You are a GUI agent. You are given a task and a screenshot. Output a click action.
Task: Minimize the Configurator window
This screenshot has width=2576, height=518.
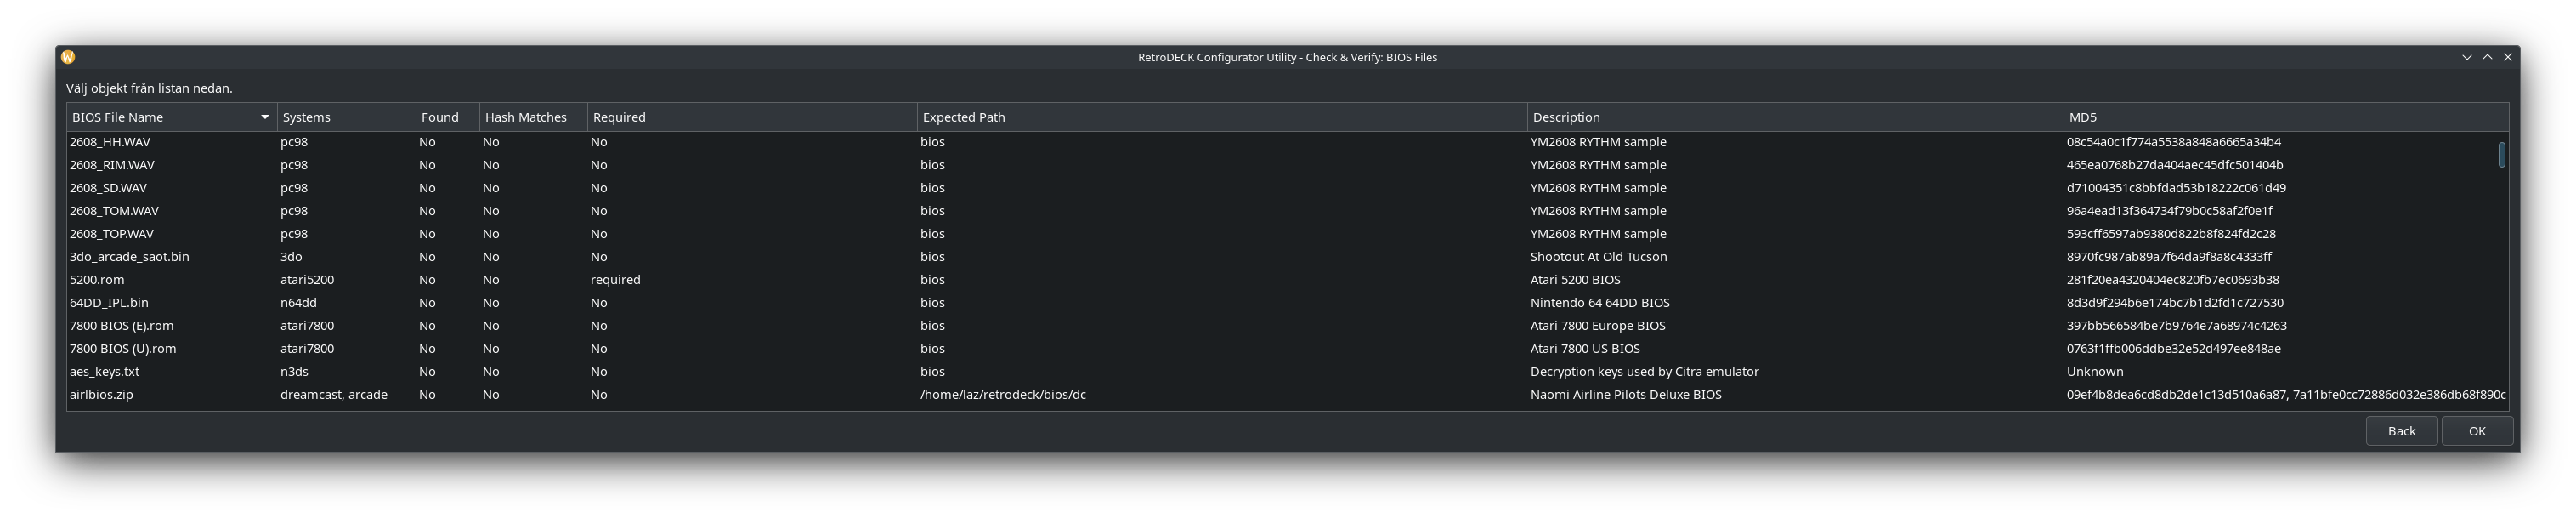(2467, 57)
